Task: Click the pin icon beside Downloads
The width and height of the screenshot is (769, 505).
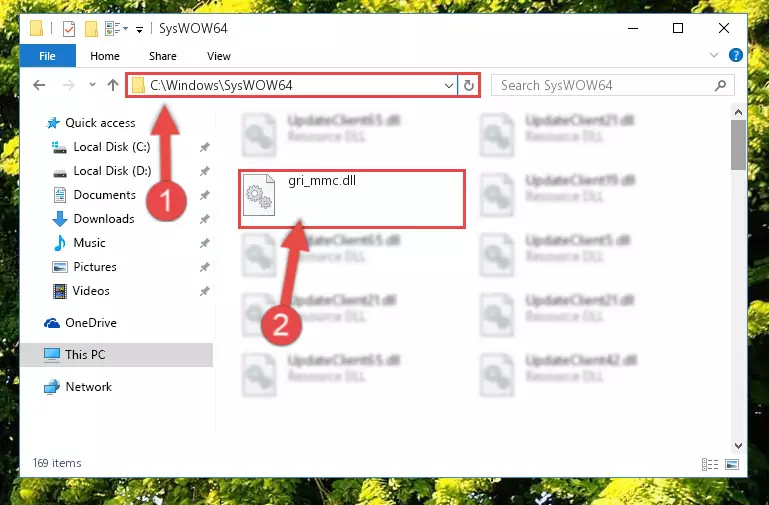Action: pos(205,219)
